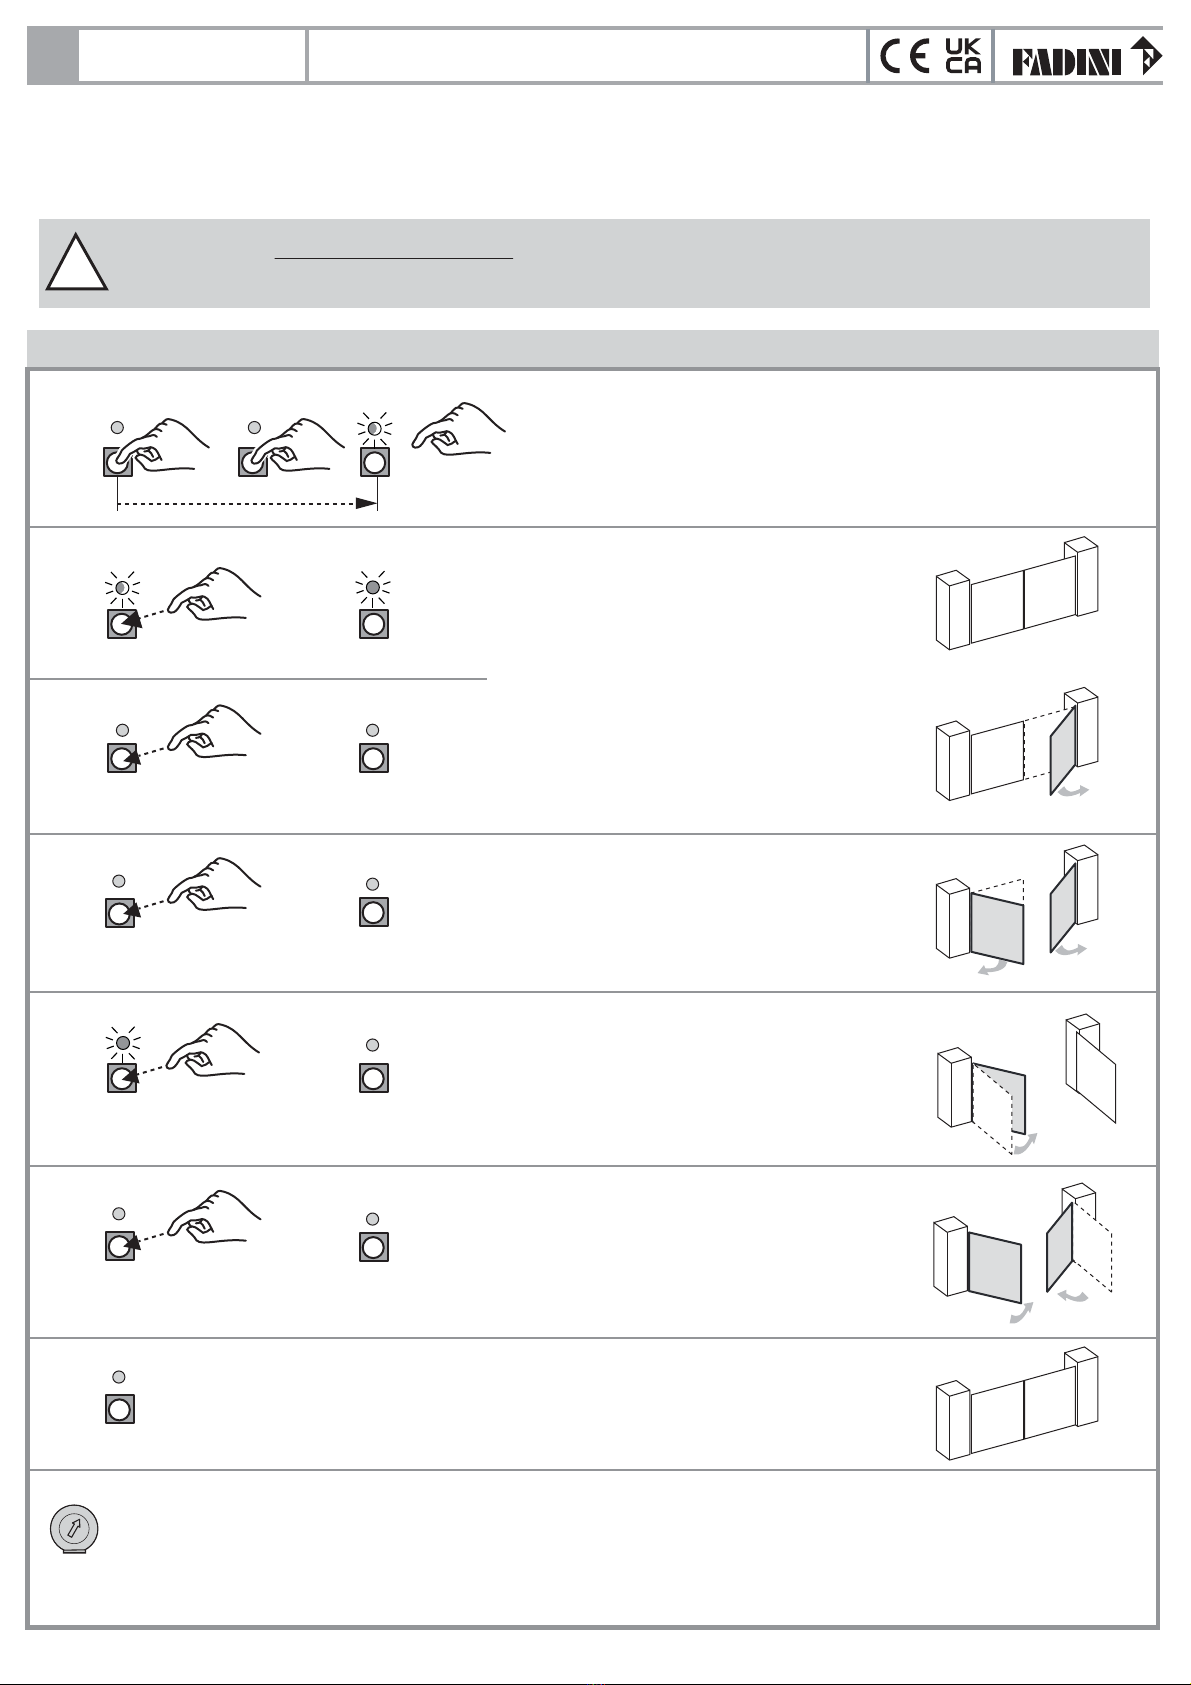Click the lone push button in the last step
Screen dimensions: 1191x1685
[x=120, y=1409]
